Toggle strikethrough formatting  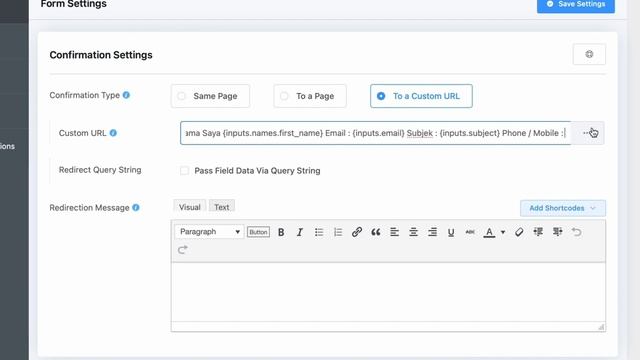click(x=470, y=232)
